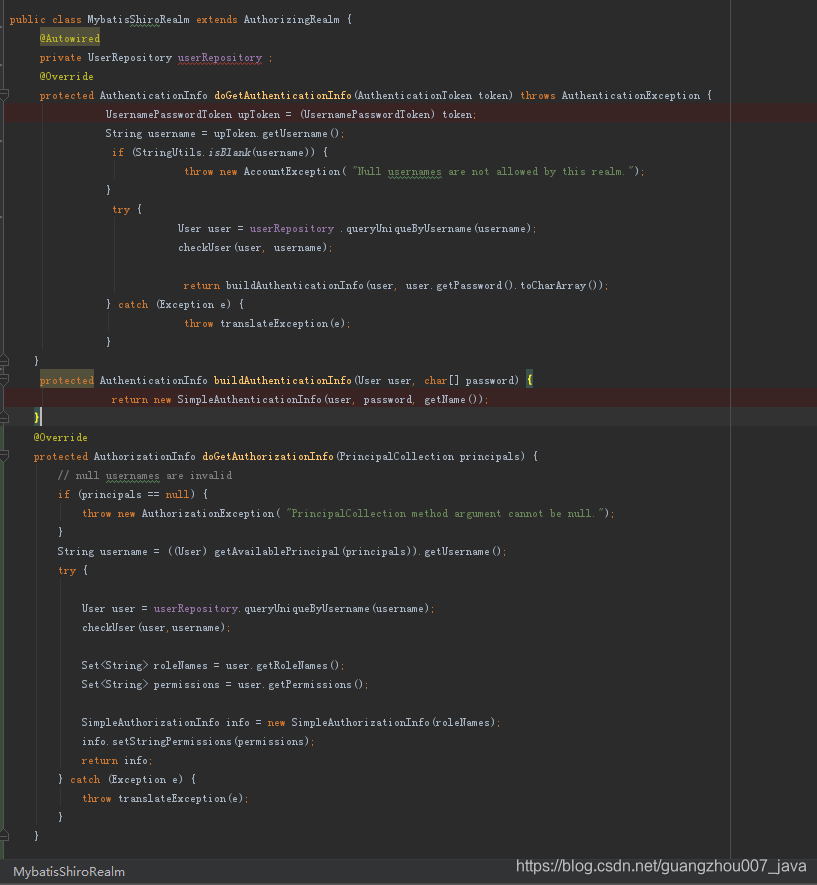This screenshot has height=885, width=817.
Task: Click the upToken variable declaration
Action: coord(259,115)
